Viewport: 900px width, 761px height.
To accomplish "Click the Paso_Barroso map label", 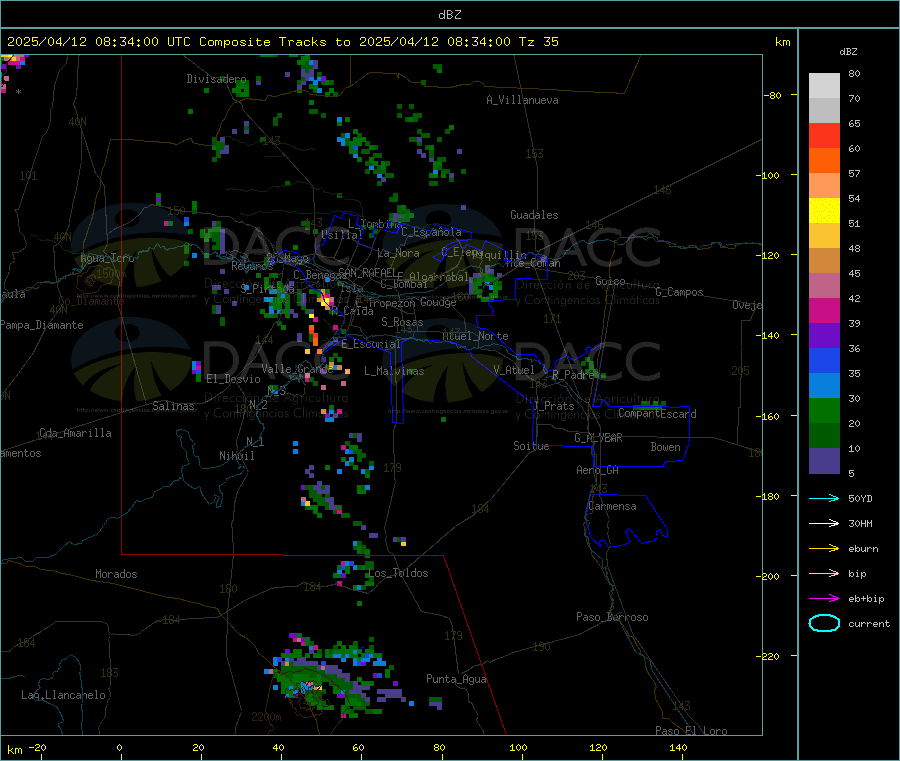I will click(612, 617).
